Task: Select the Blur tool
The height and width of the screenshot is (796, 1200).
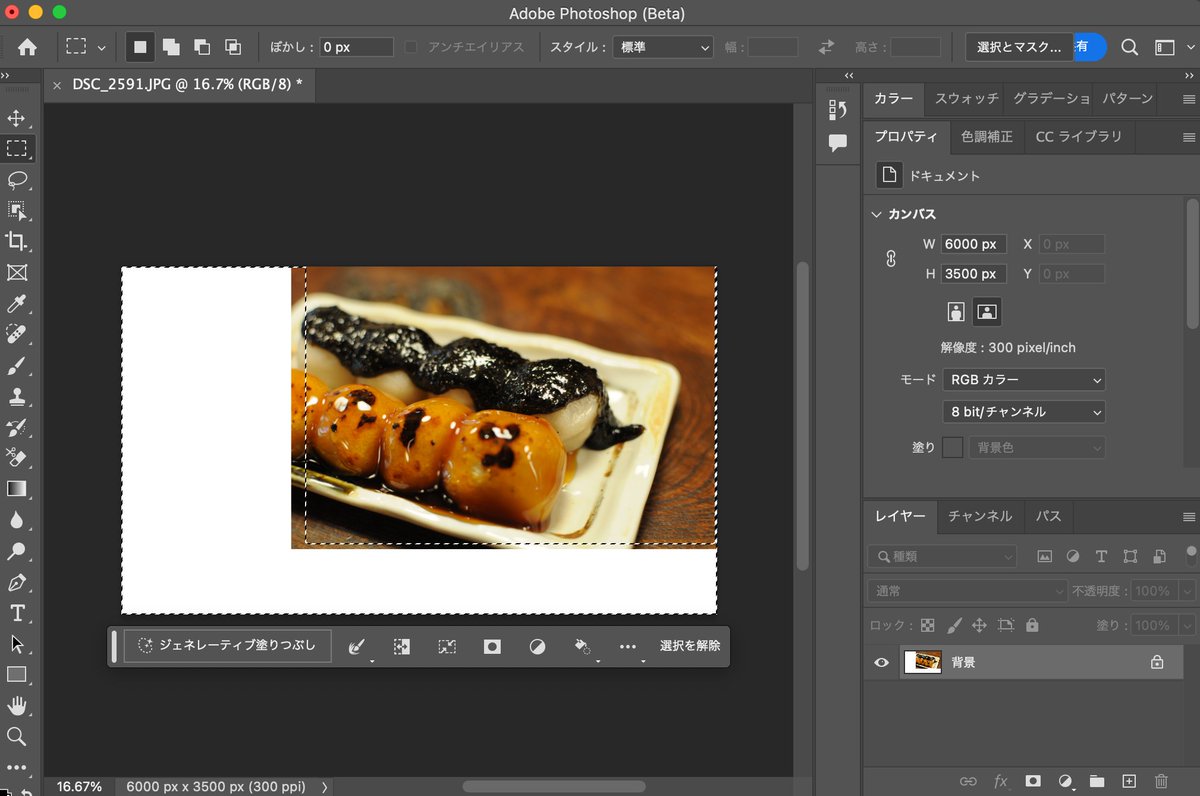Action: pos(17,520)
